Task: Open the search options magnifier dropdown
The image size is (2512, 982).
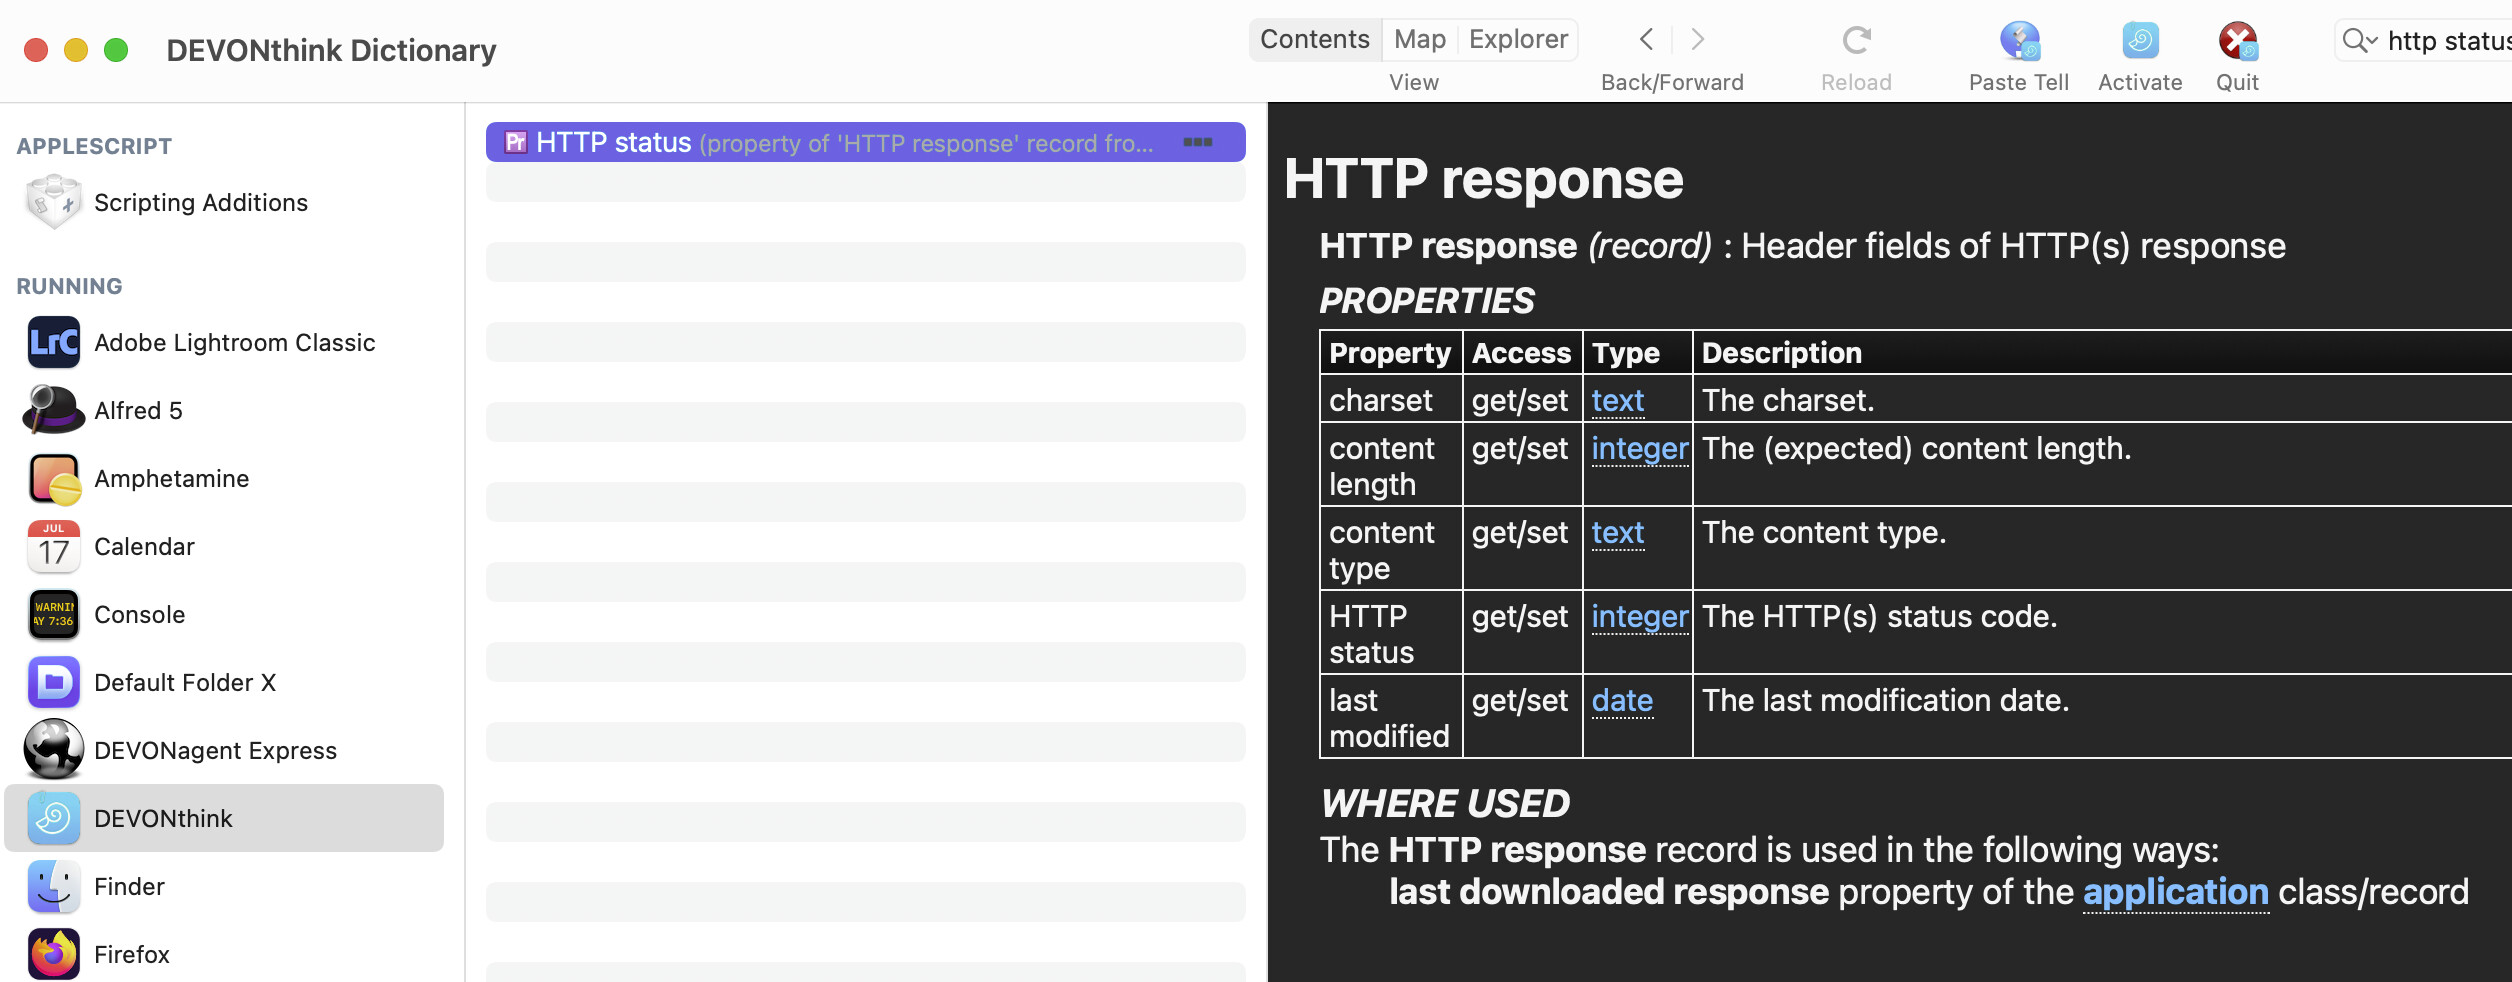Action: pyautogui.click(x=2359, y=41)
